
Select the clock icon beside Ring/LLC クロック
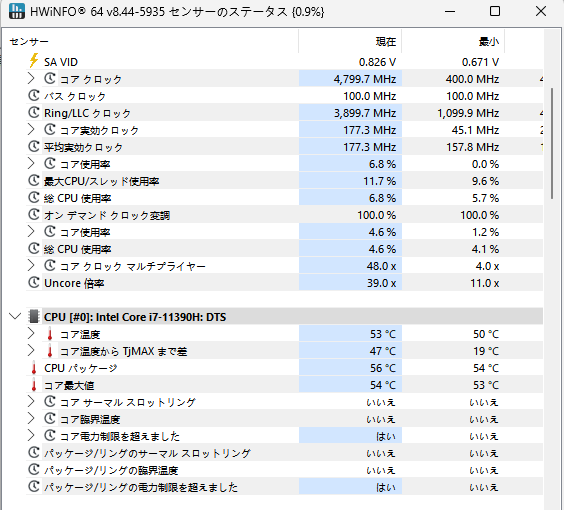[34, 112]
